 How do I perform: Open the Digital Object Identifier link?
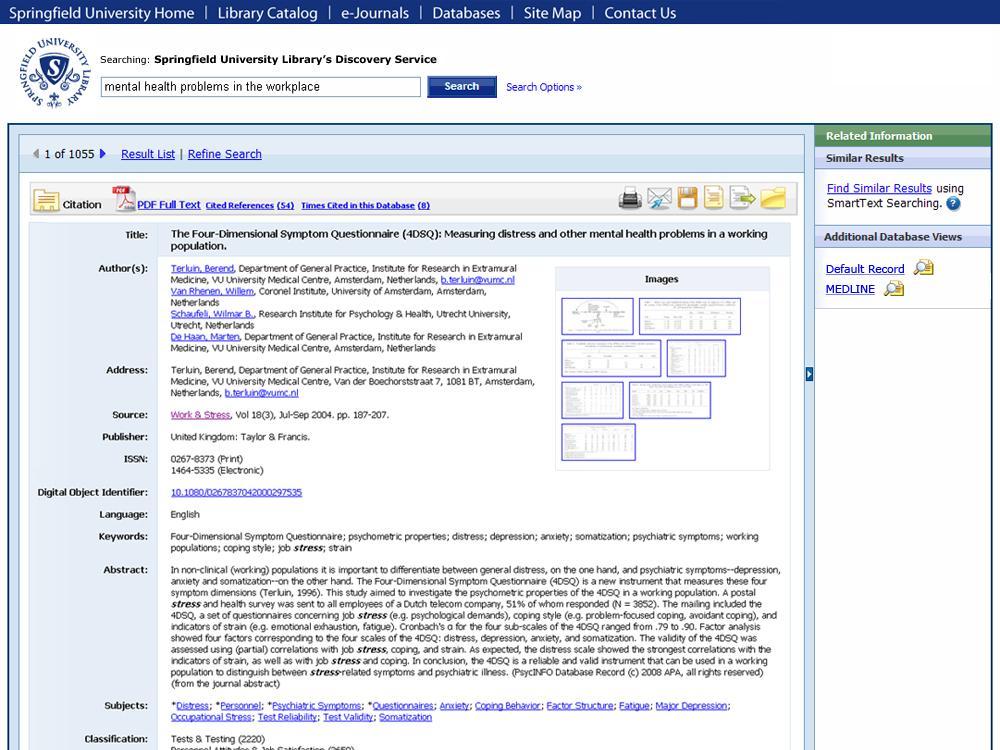236,492
